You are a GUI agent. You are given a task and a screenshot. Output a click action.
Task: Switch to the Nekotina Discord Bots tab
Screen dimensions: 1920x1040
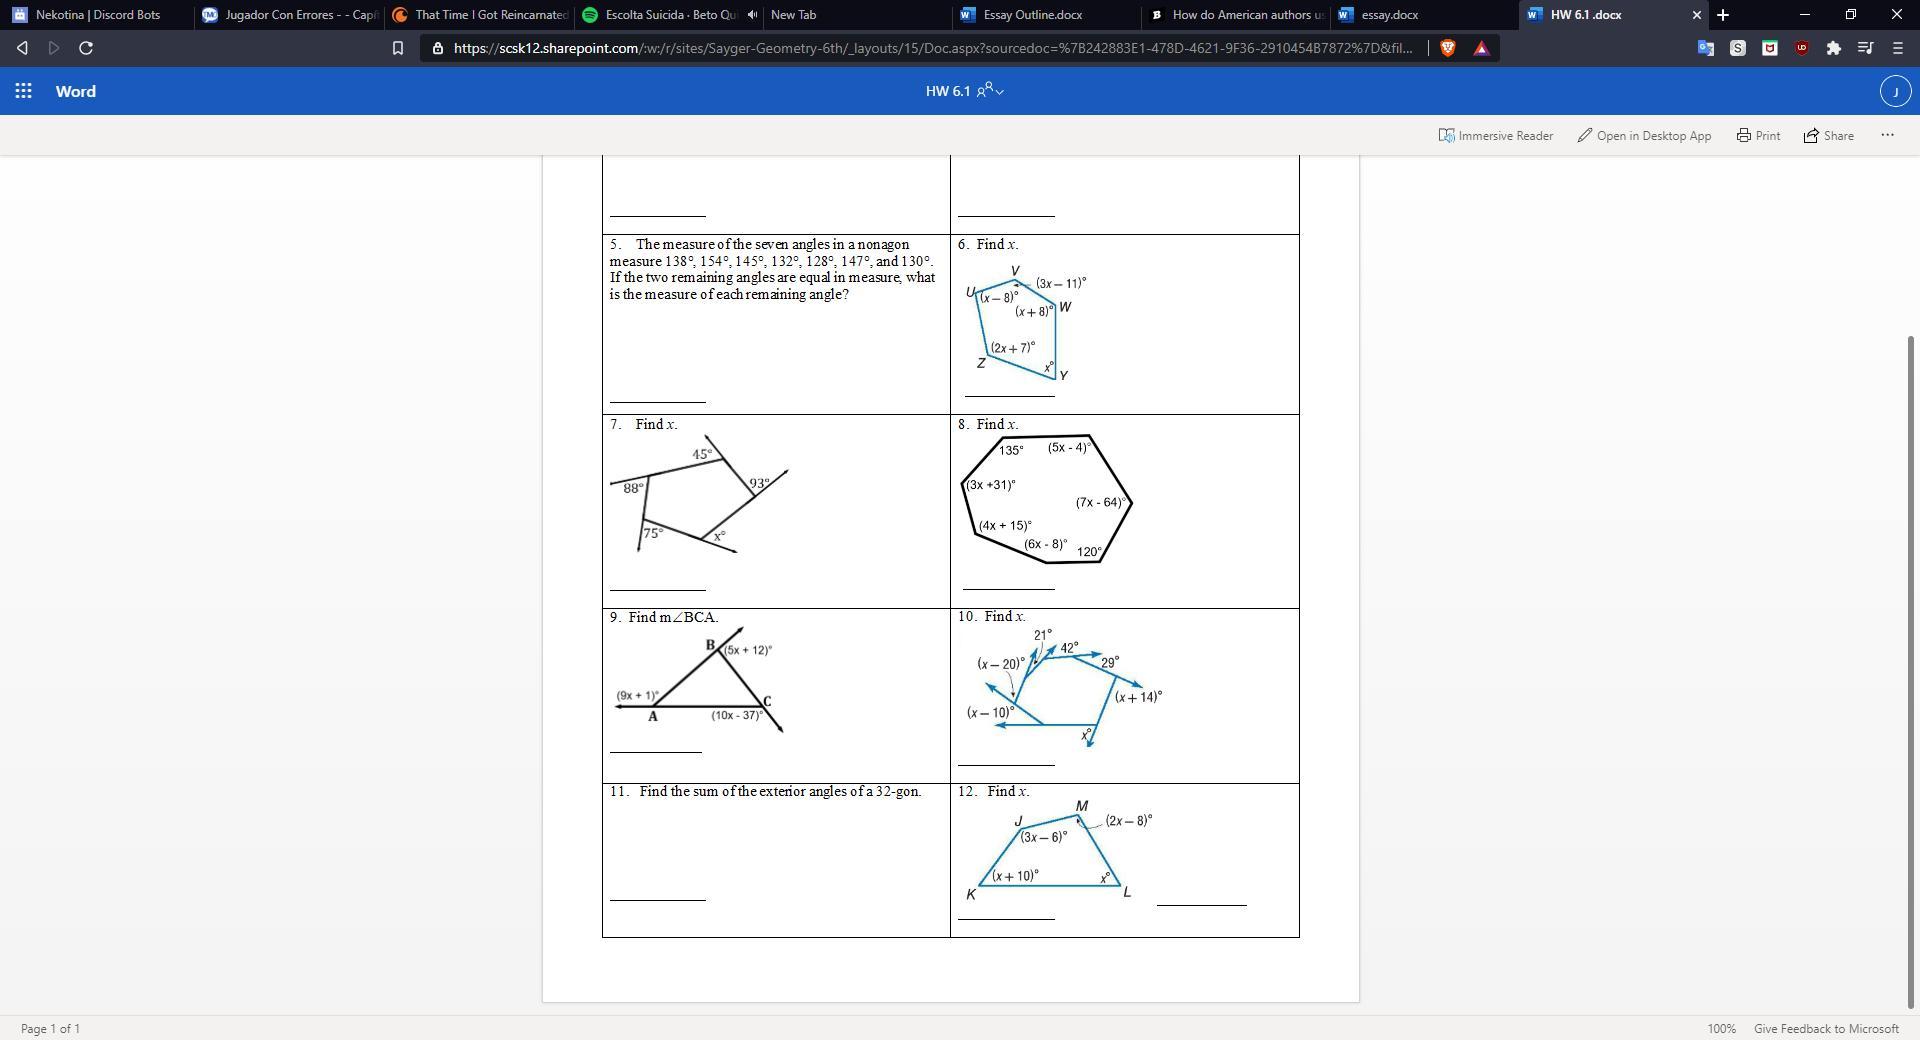(x=96, y=15)
